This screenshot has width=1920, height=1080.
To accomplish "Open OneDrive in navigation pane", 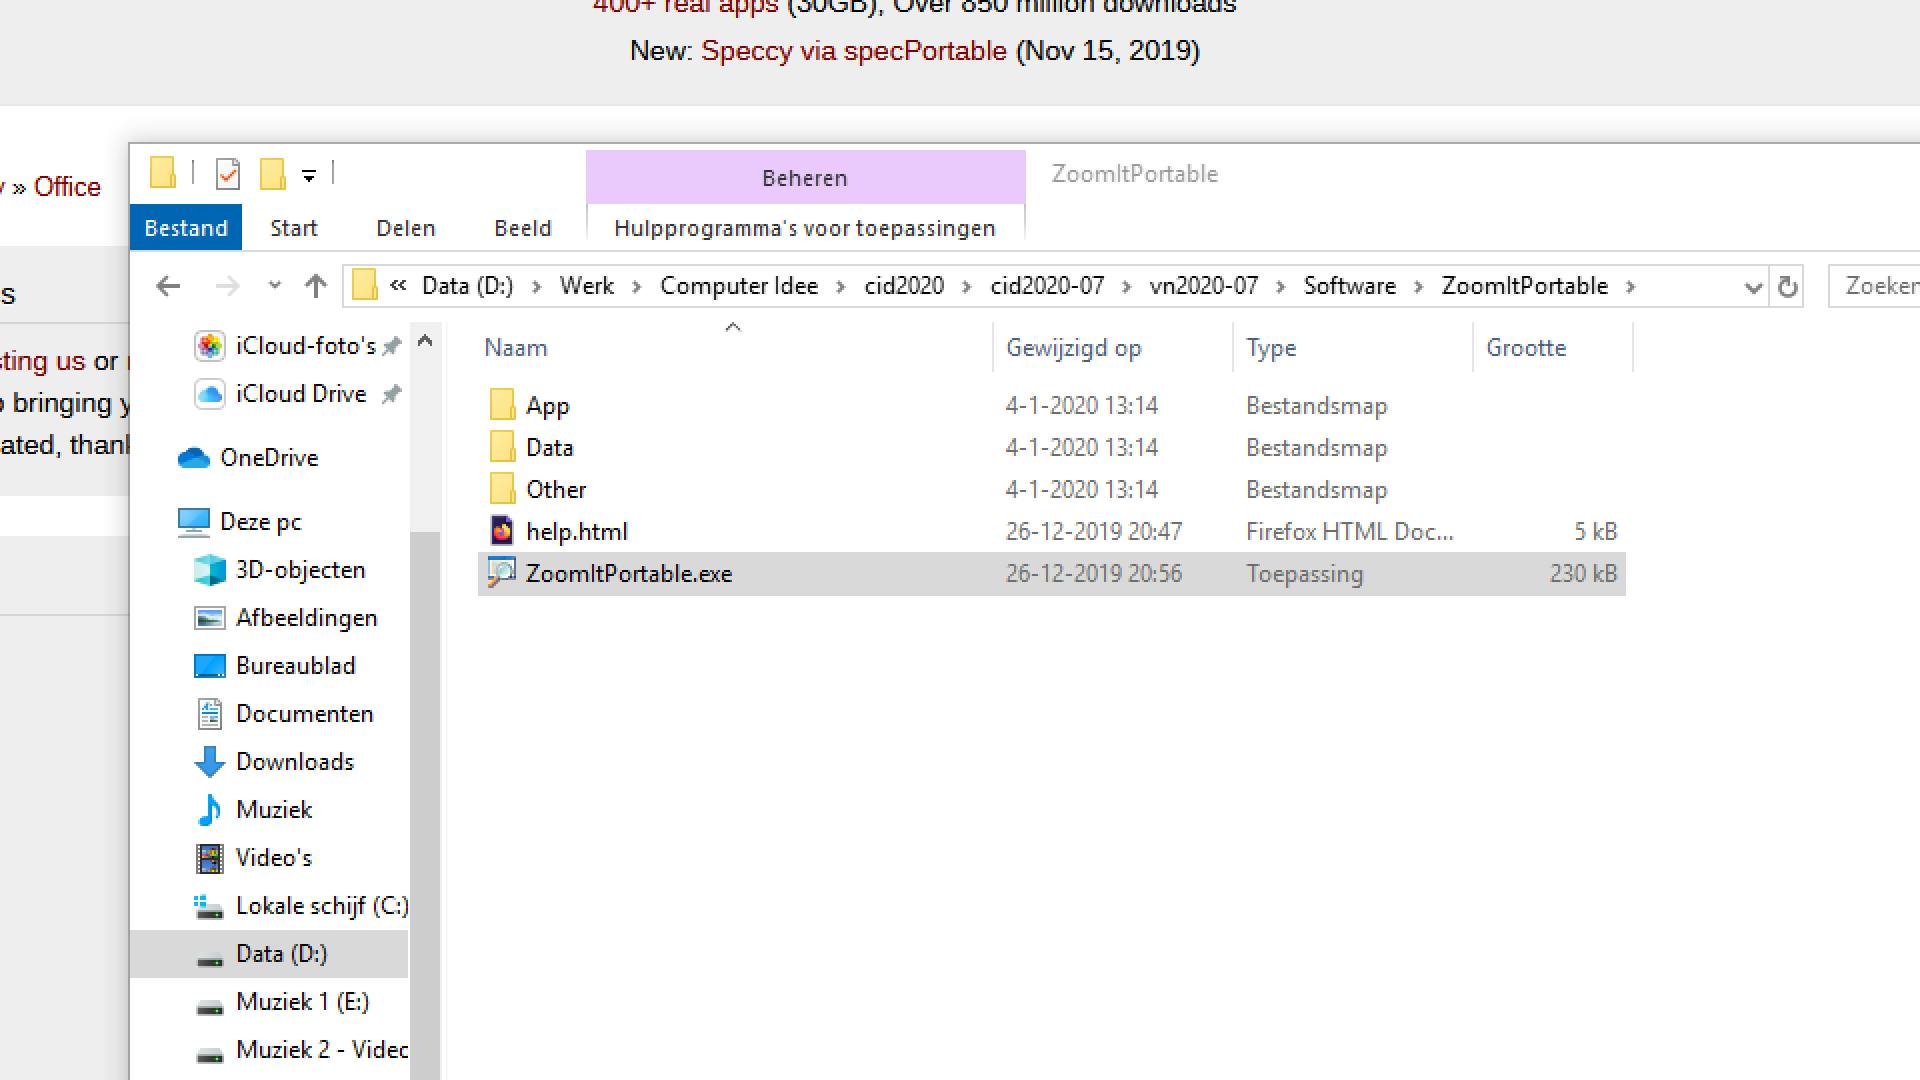I will tap(268, 458).
